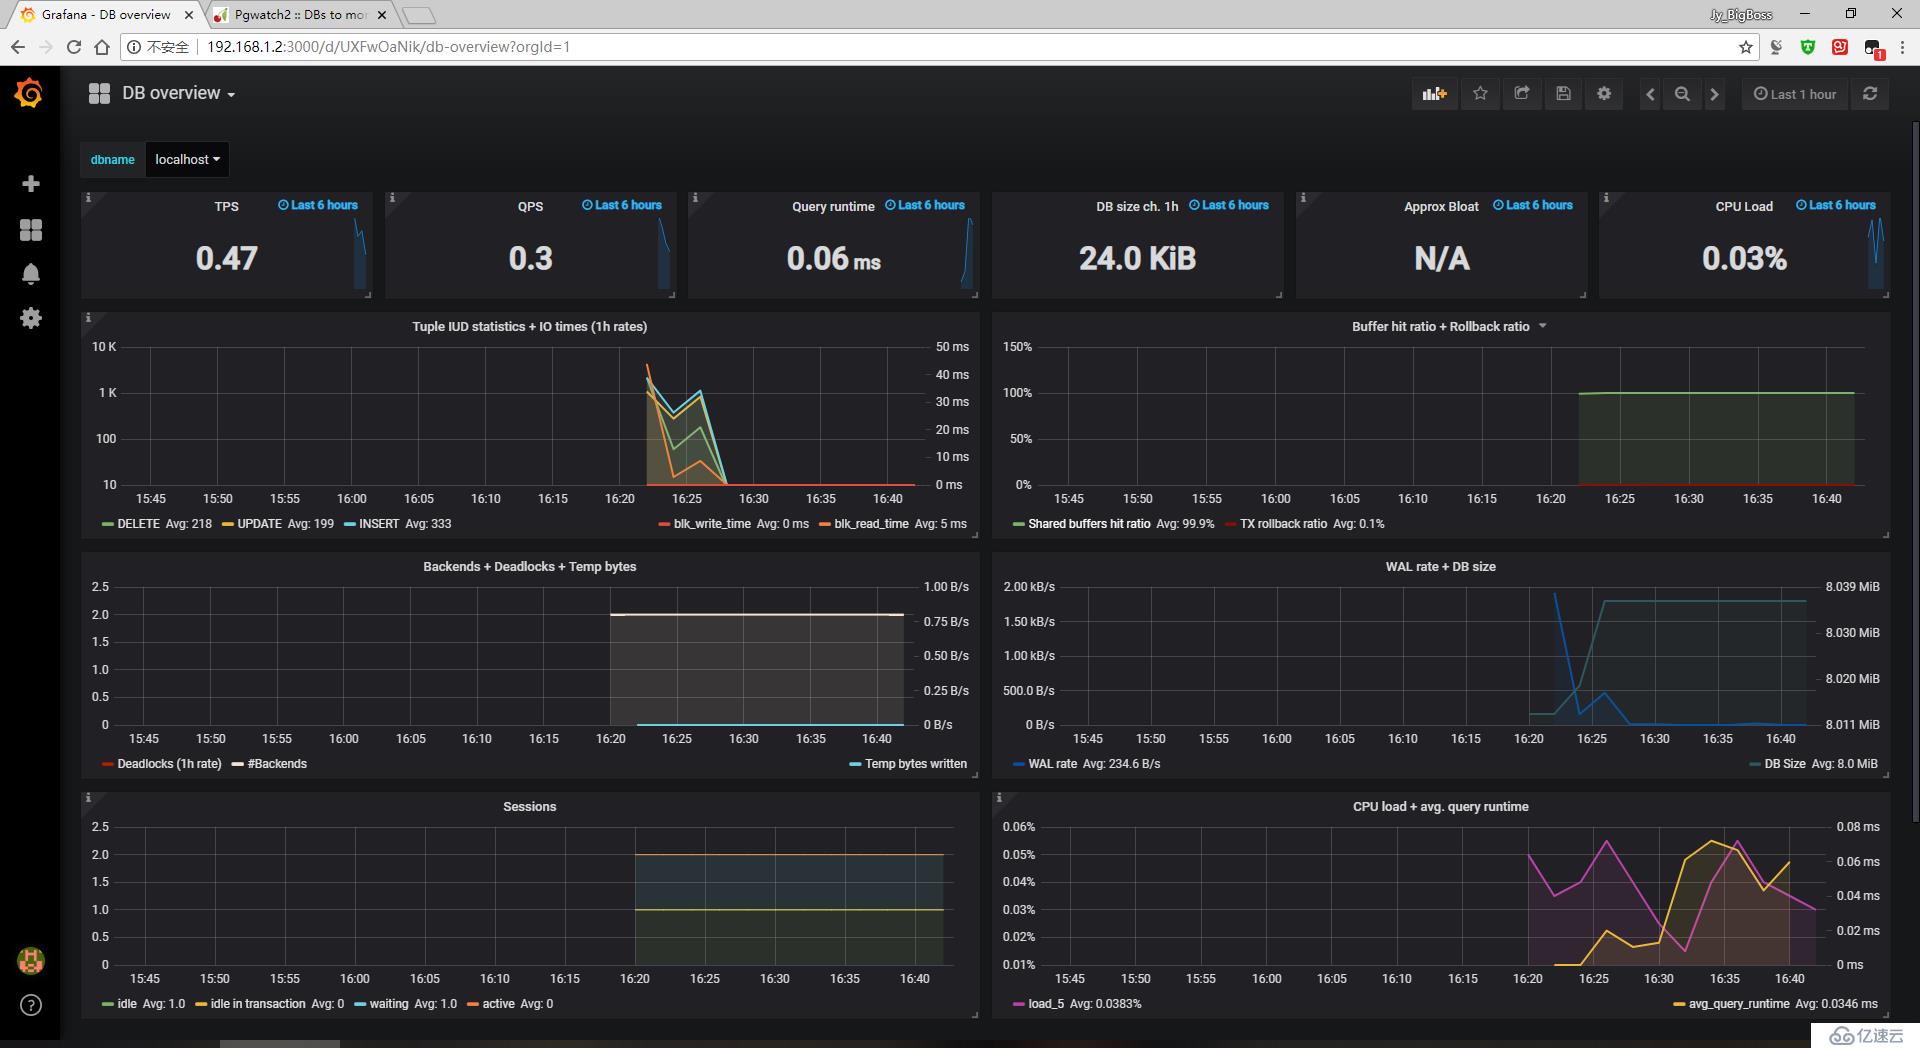The image size is (1920, 1048).
Task: Click the QPS panel title
Action: click(531, 207)
